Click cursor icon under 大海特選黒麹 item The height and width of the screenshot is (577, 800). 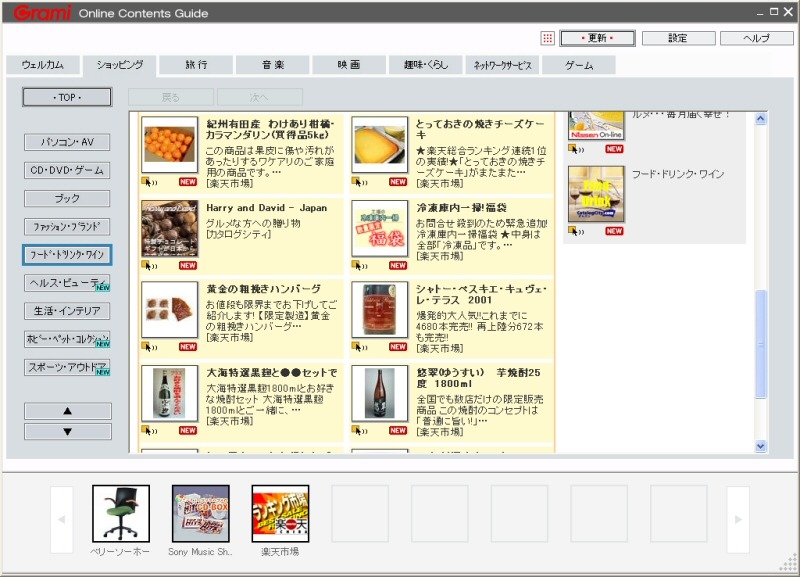(149, 431)
